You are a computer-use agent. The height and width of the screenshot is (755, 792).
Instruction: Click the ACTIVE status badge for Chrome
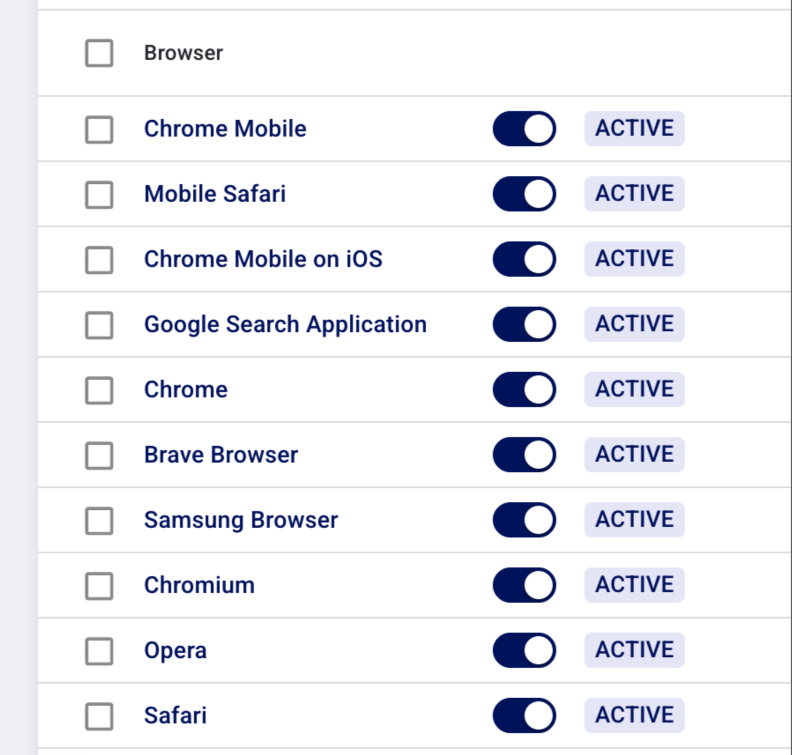pyautogui.click(x=634, y=389)
